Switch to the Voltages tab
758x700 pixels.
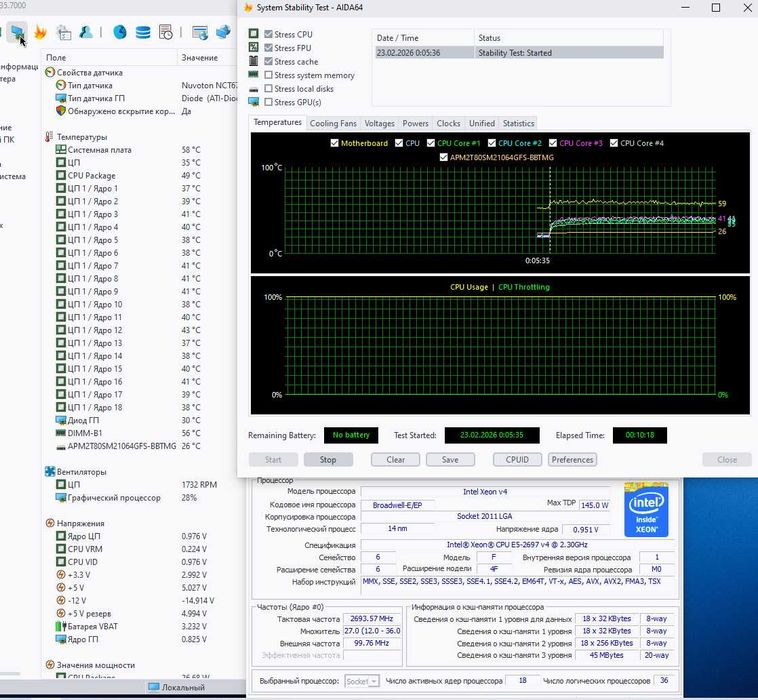tap(379, 123)
